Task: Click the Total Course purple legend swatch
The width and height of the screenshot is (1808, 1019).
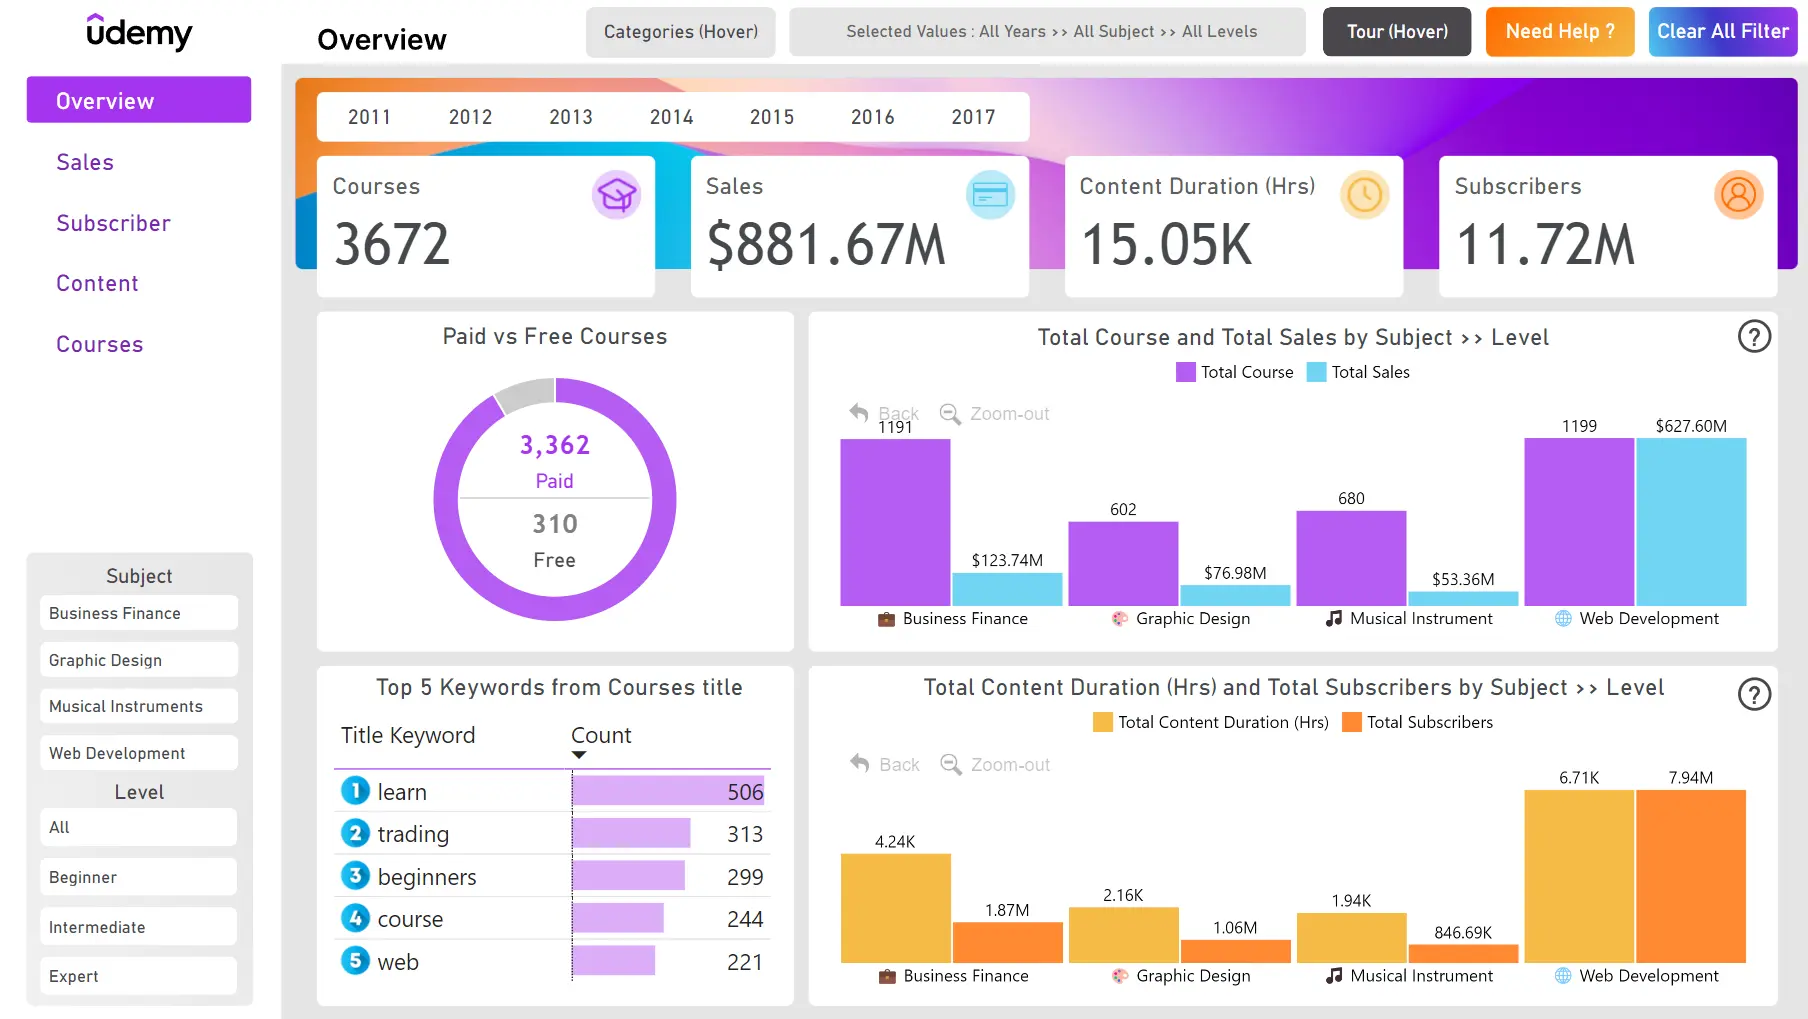Action: pyautogui.click(x=1185, y=371)
